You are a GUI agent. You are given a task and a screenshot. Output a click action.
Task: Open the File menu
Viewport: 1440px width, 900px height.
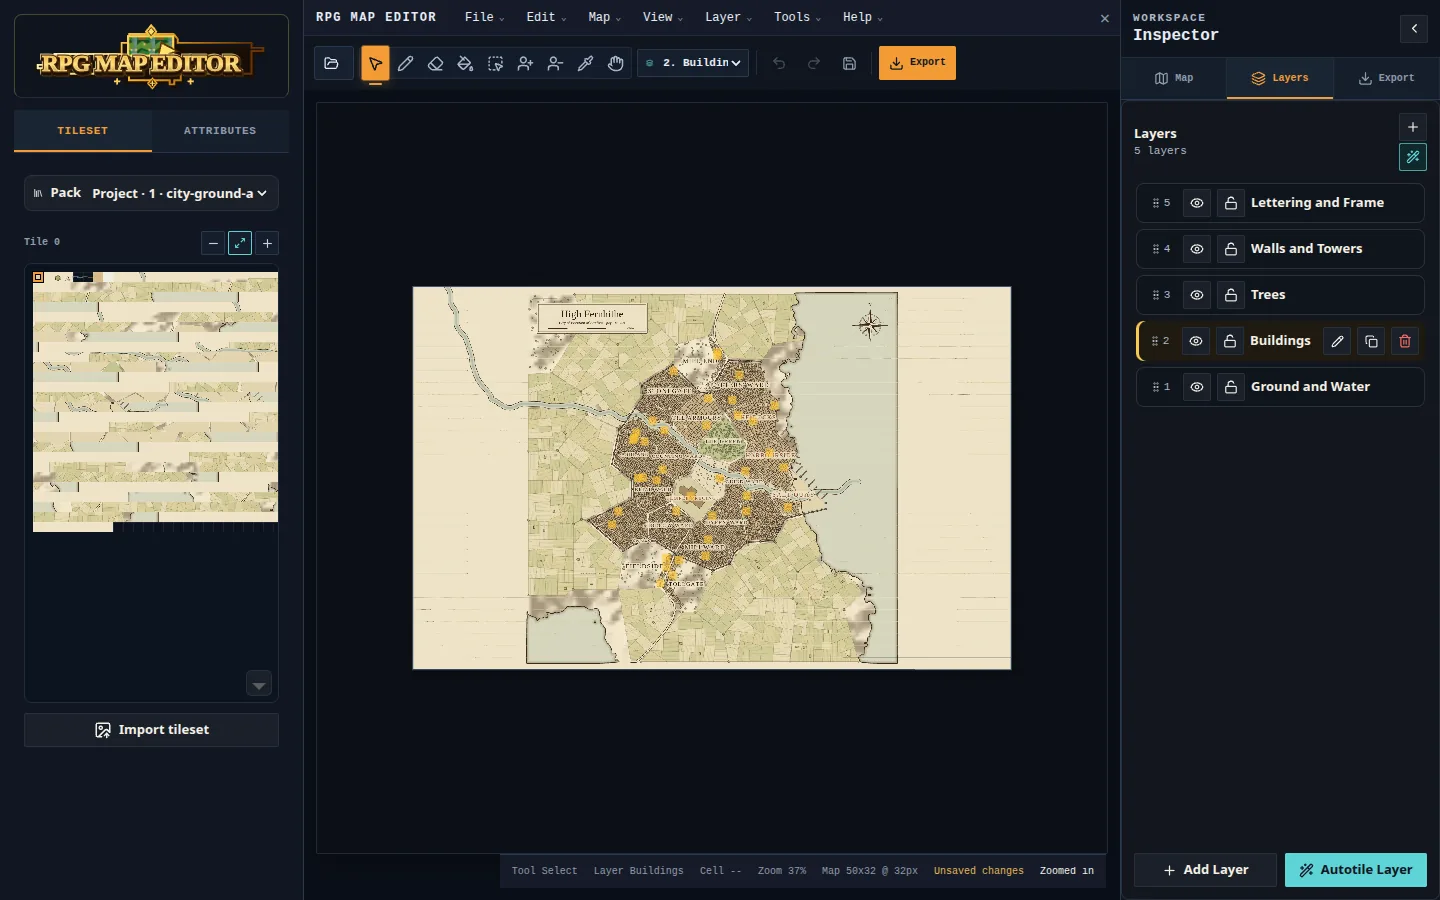tap(484, 17)
